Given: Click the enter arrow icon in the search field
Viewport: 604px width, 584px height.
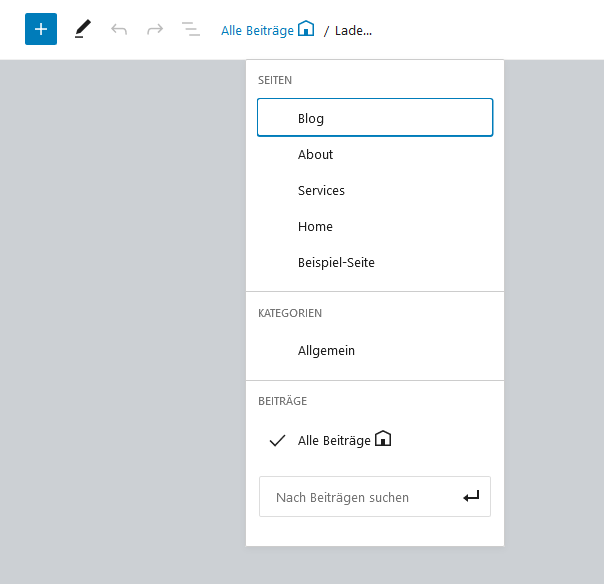Looking at the screenshot, I should 471,497.
